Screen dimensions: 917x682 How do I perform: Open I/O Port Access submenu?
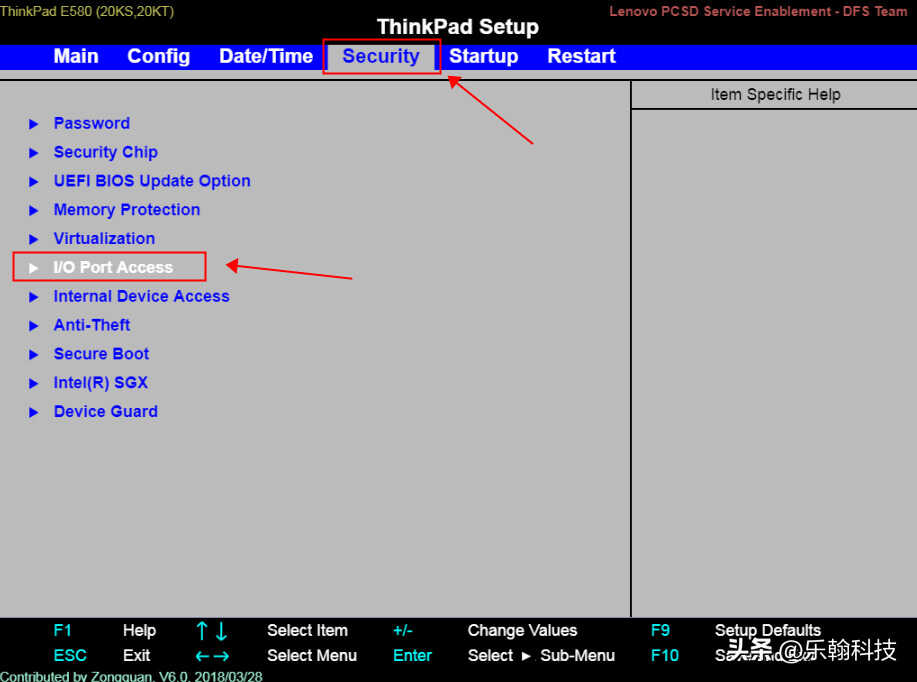coord(113,267)
